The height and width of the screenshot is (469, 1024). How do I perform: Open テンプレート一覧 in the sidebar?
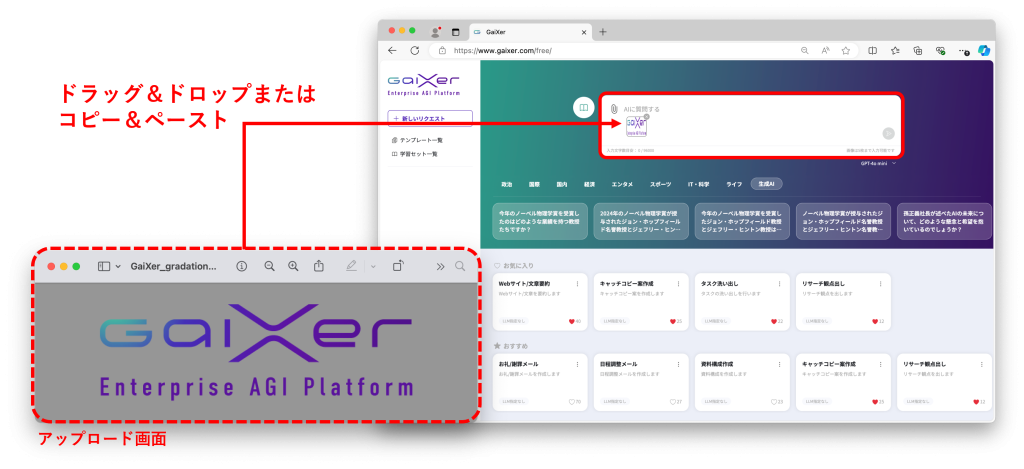(420, 140)
